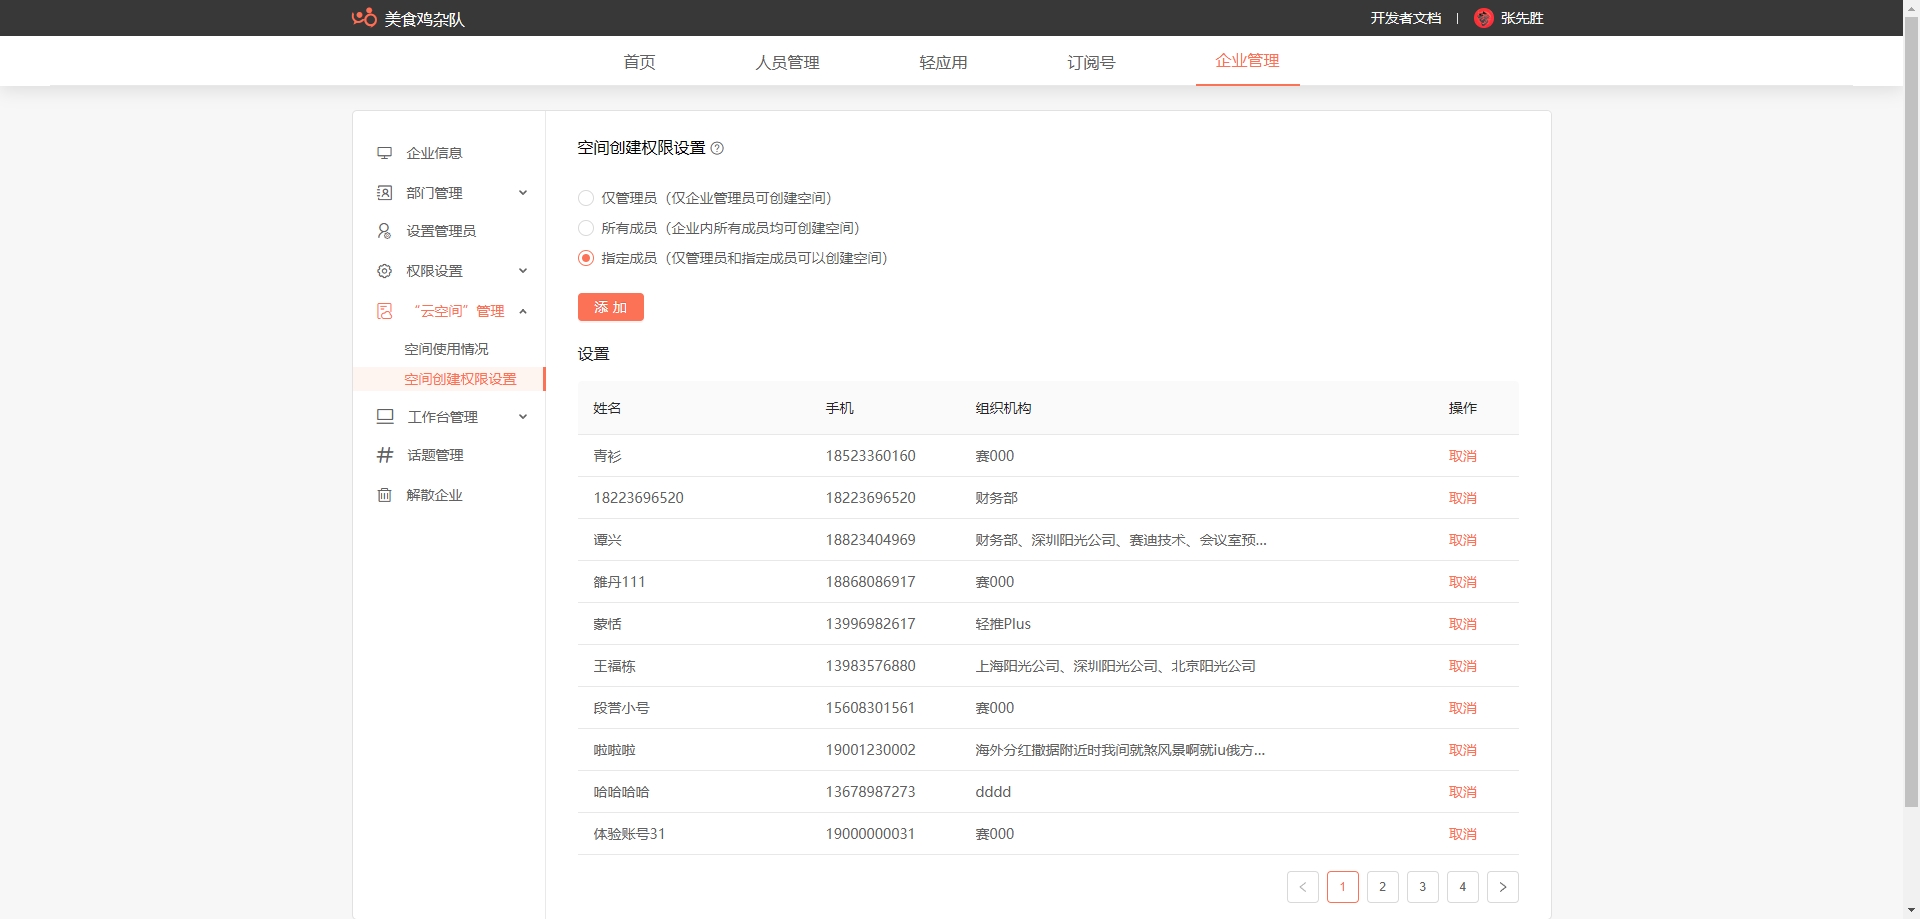Click the 设置管理员 person icon

(384, 231)
